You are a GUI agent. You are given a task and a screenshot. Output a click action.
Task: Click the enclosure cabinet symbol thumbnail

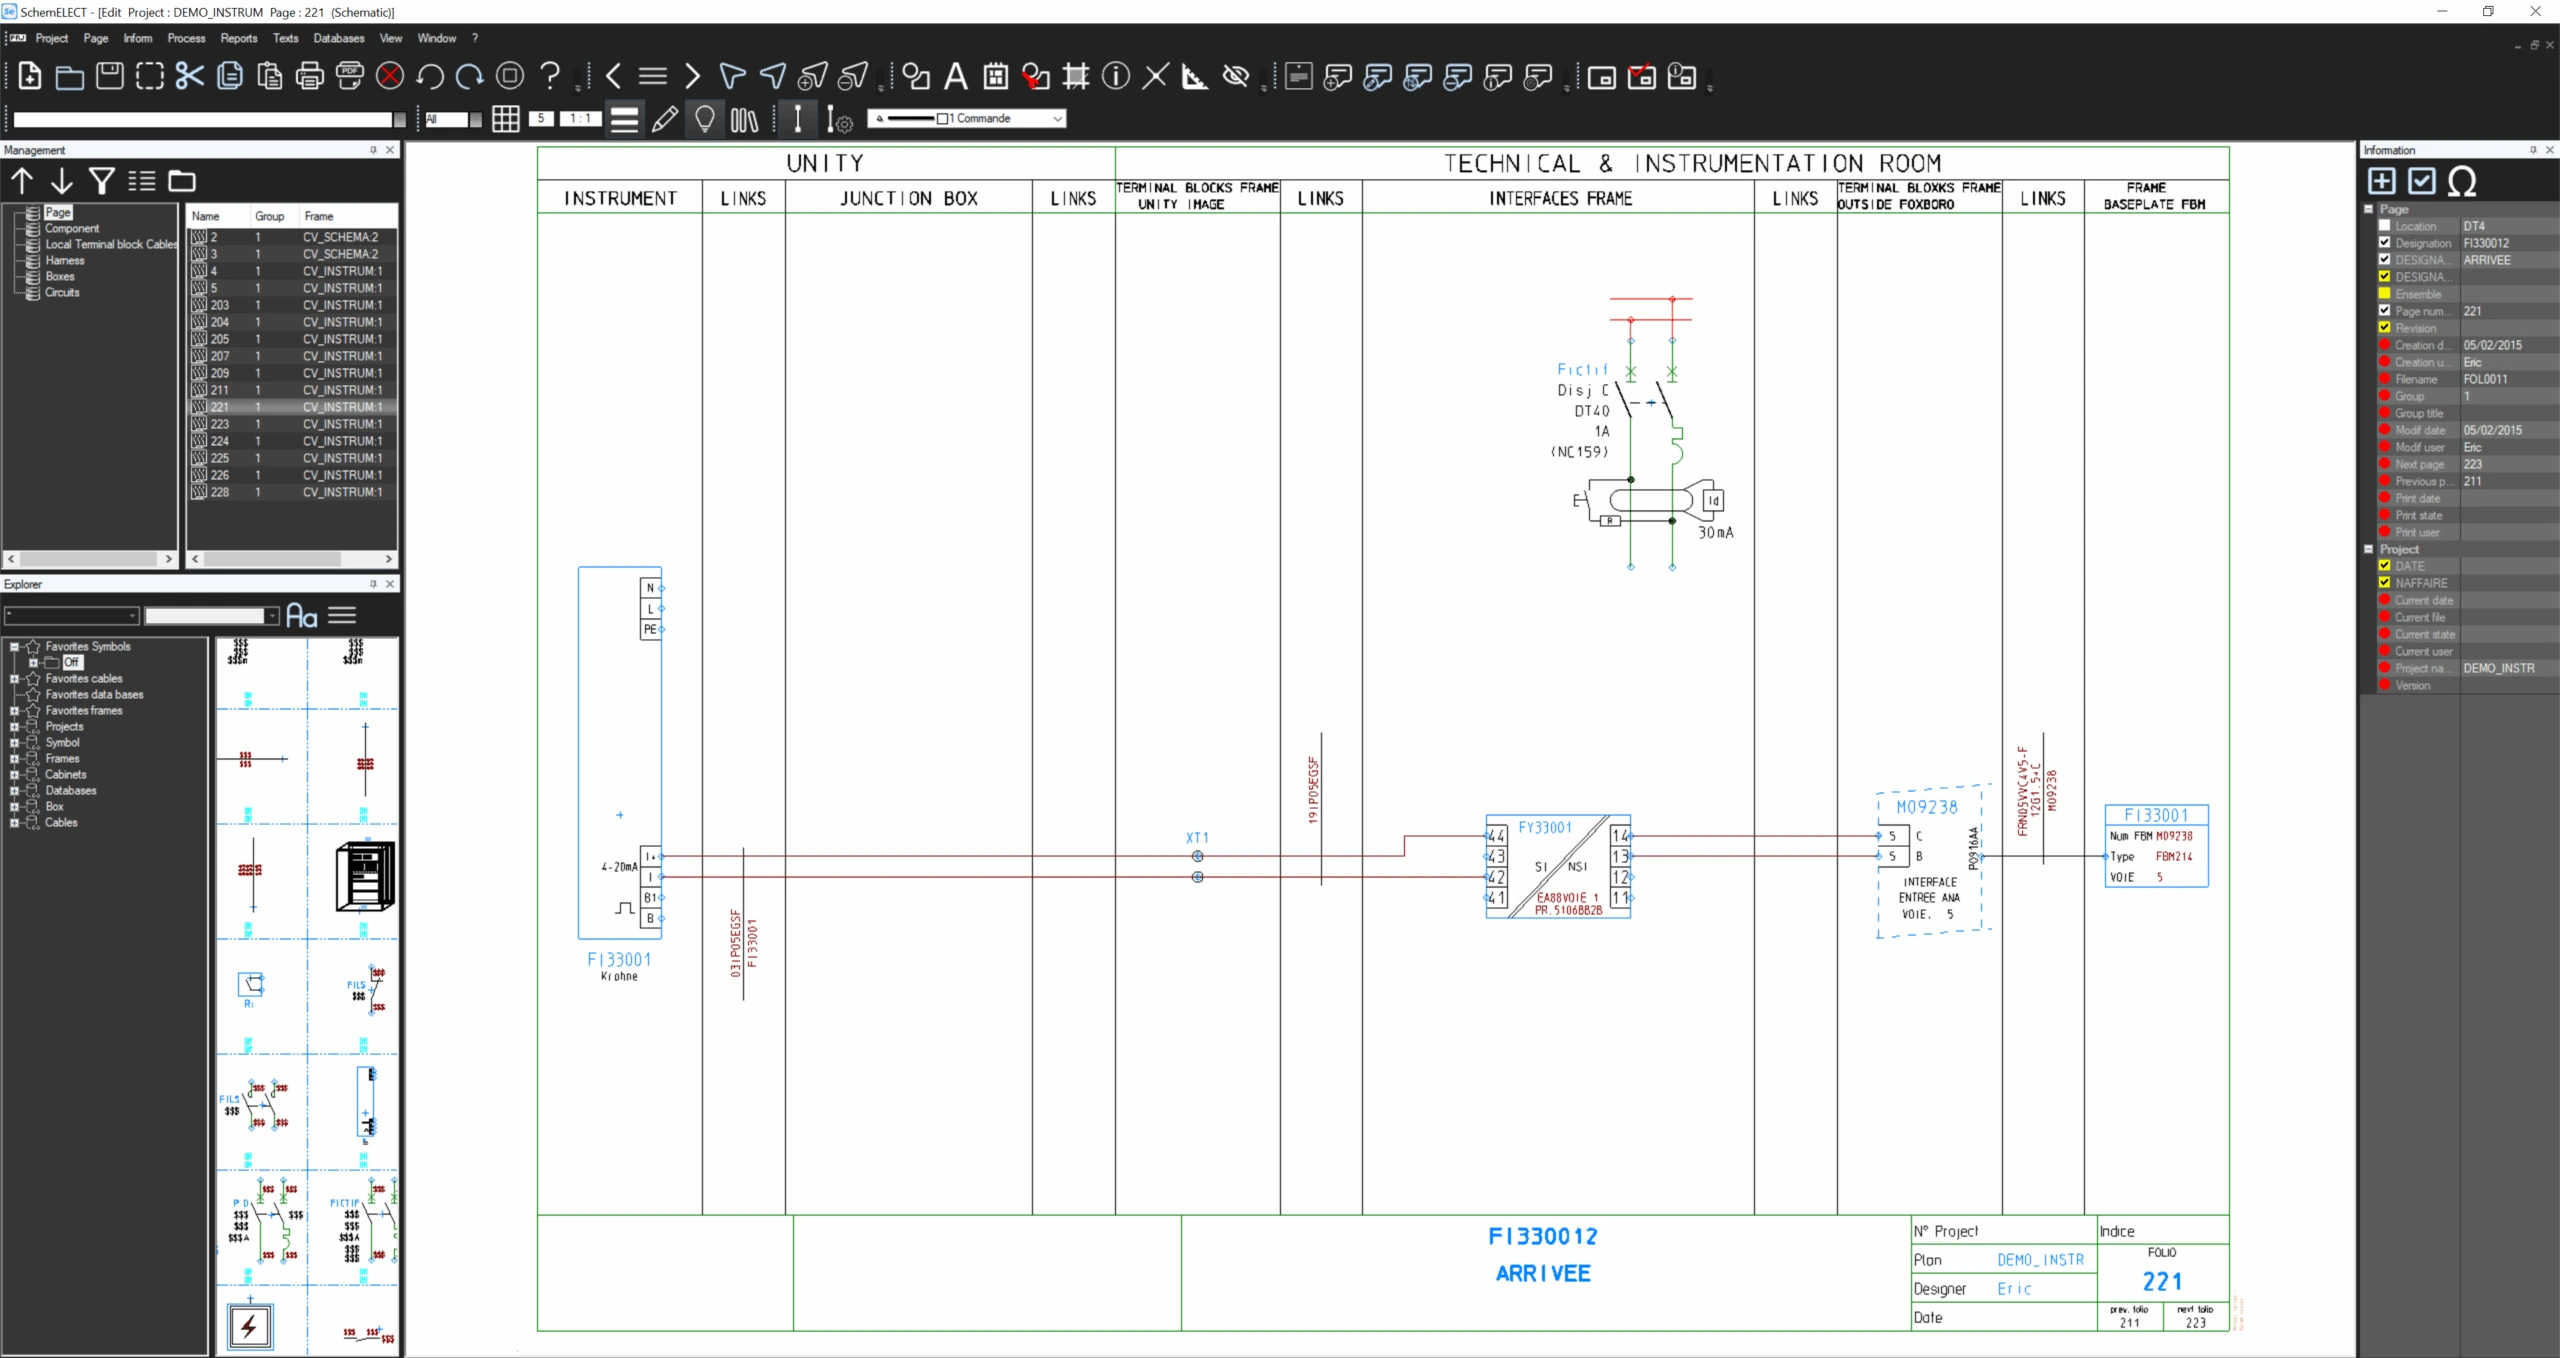coord(364,876)
